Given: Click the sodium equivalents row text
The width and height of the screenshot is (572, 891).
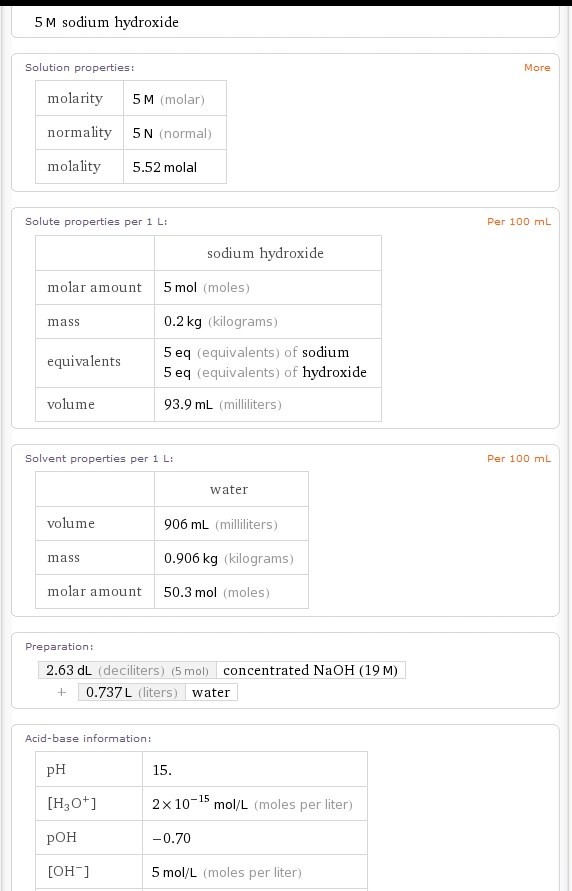Looking at the screenshot, I should click(256, 352).
